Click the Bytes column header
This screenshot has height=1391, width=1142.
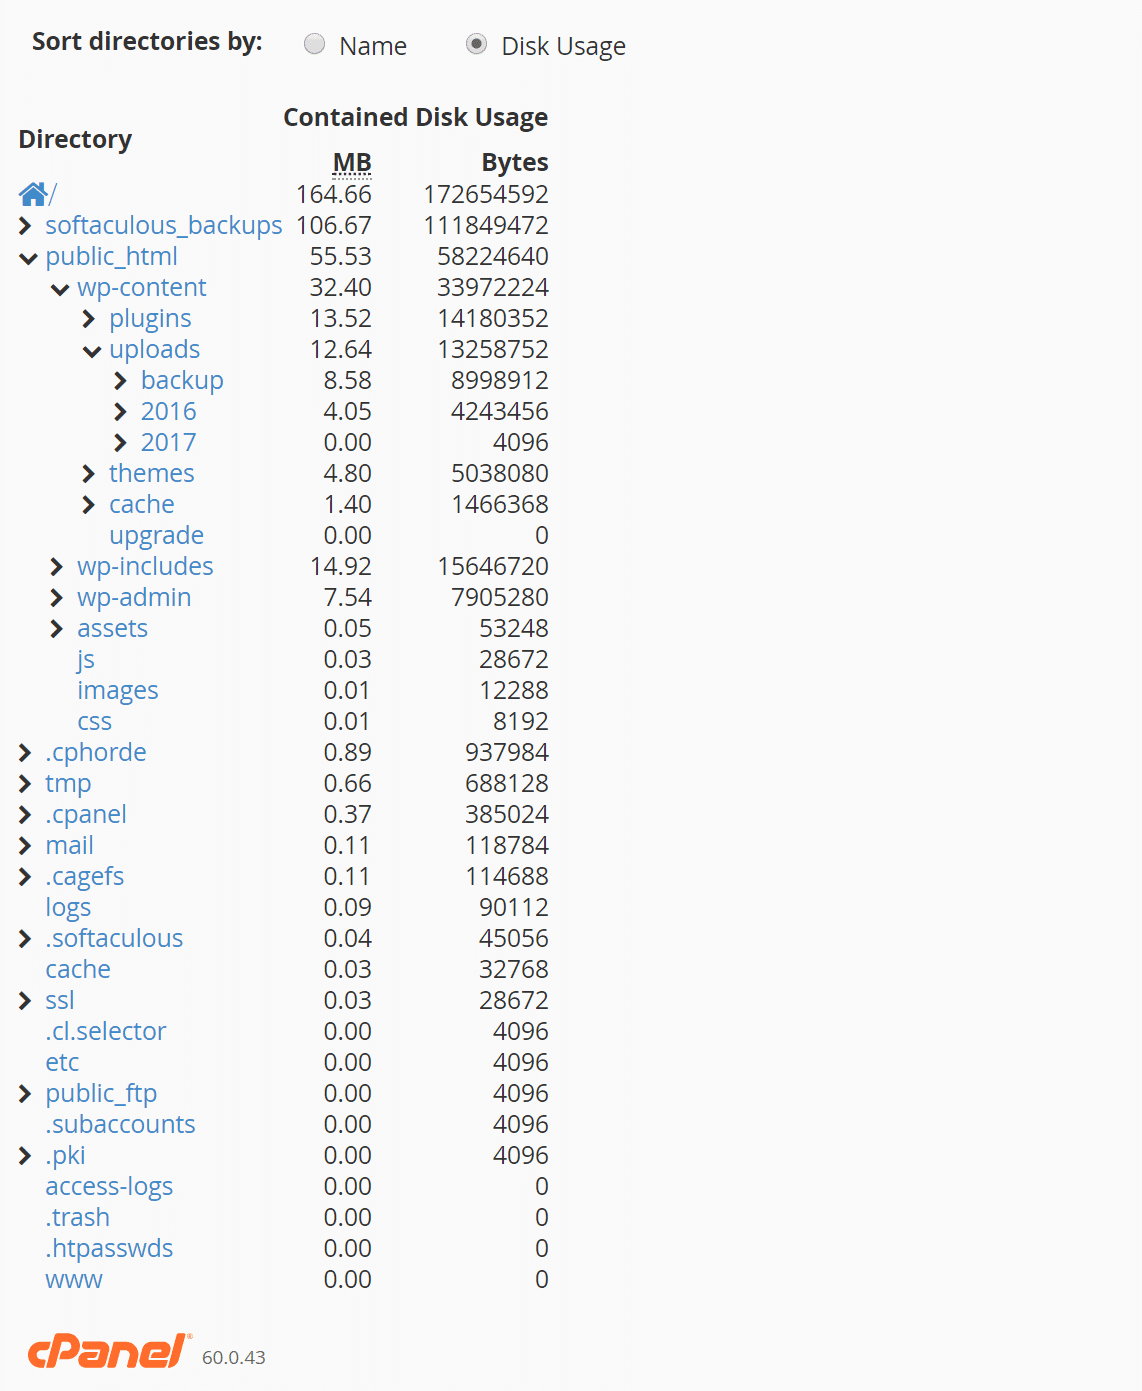tap(514, 162)
